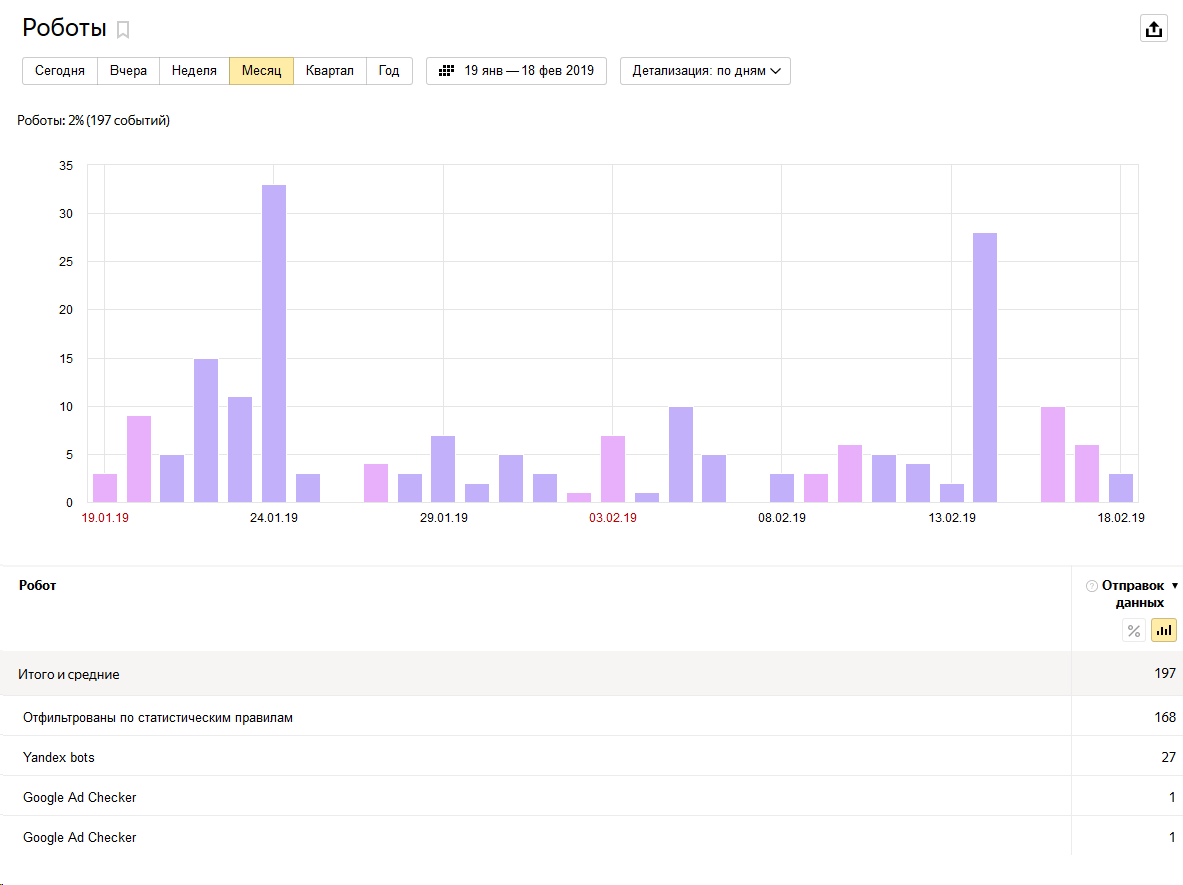Click sort arrow next to Отправок данных
This screenshot has height=885, width=1183.
click(1175, 586)
